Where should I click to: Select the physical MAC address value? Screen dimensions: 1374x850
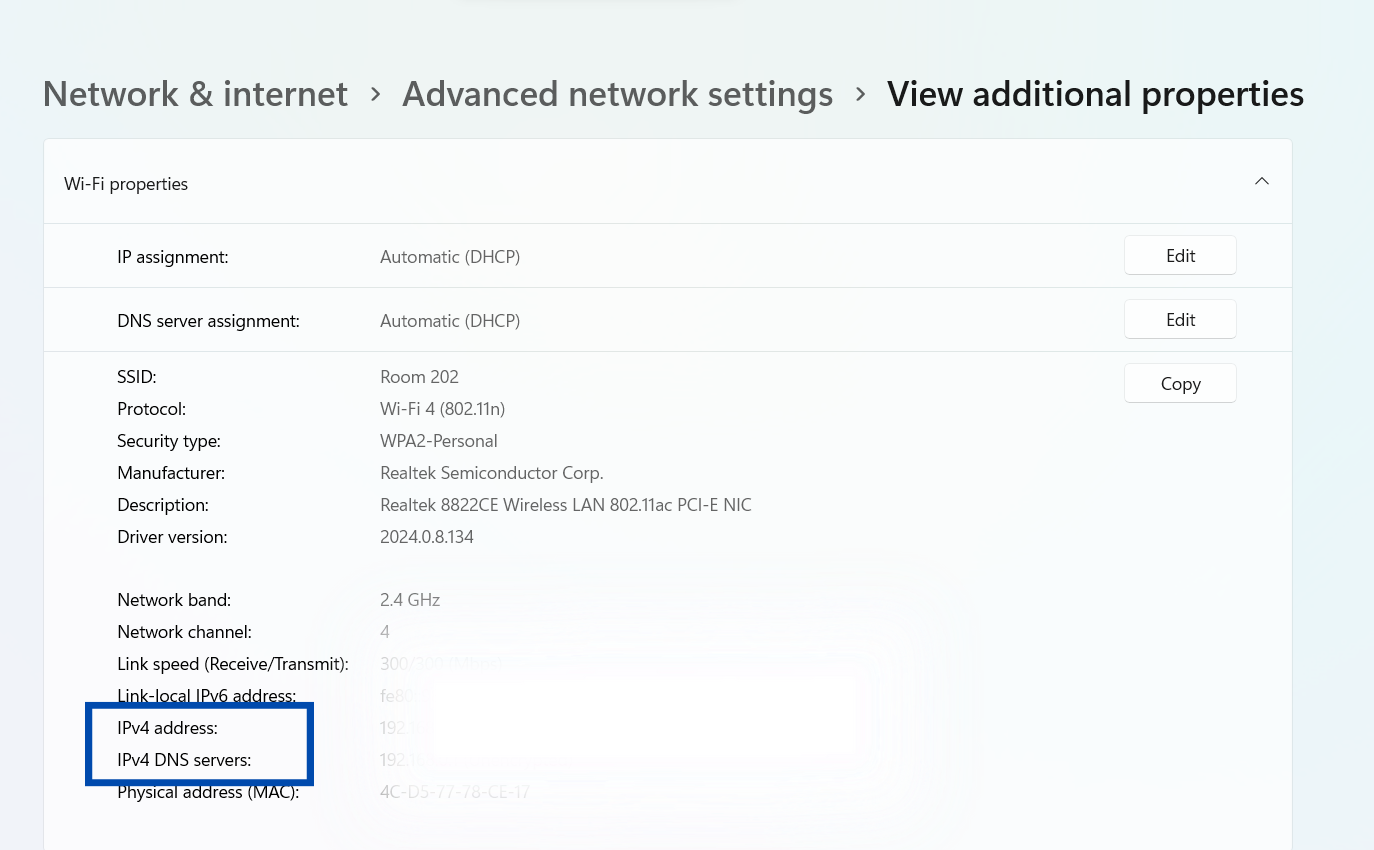point(455,791)
